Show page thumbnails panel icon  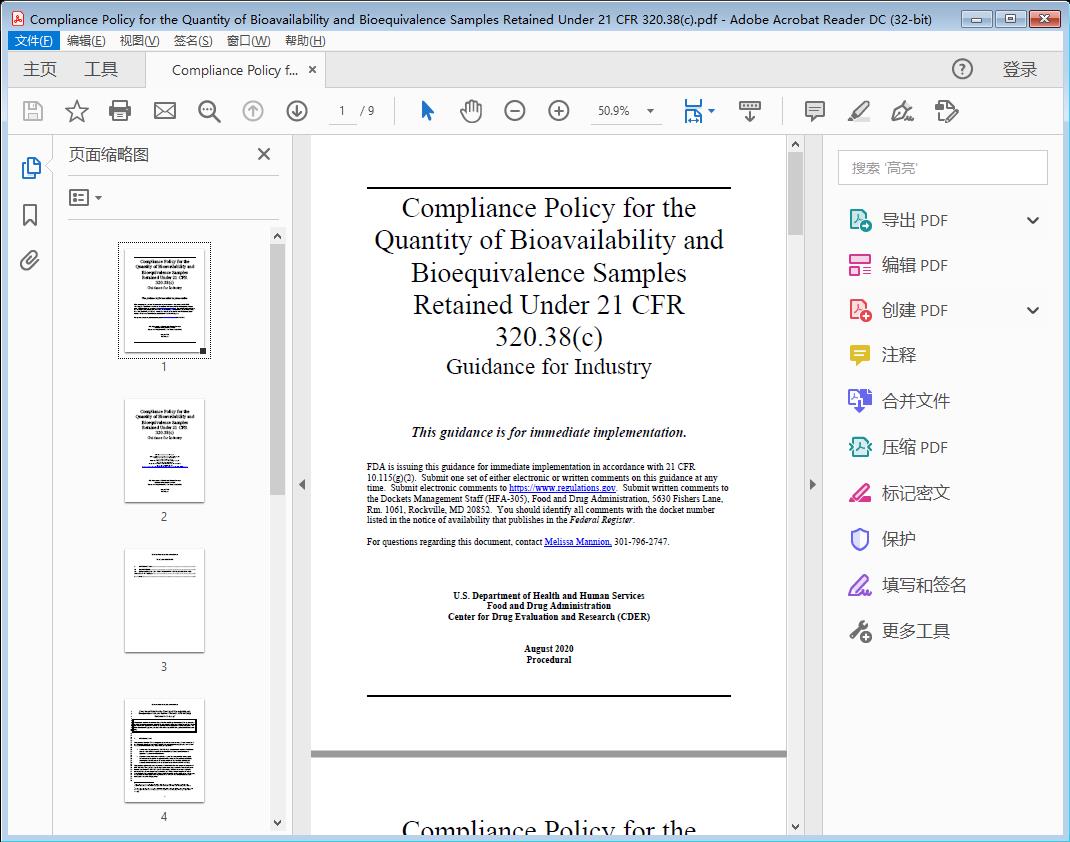31,168
